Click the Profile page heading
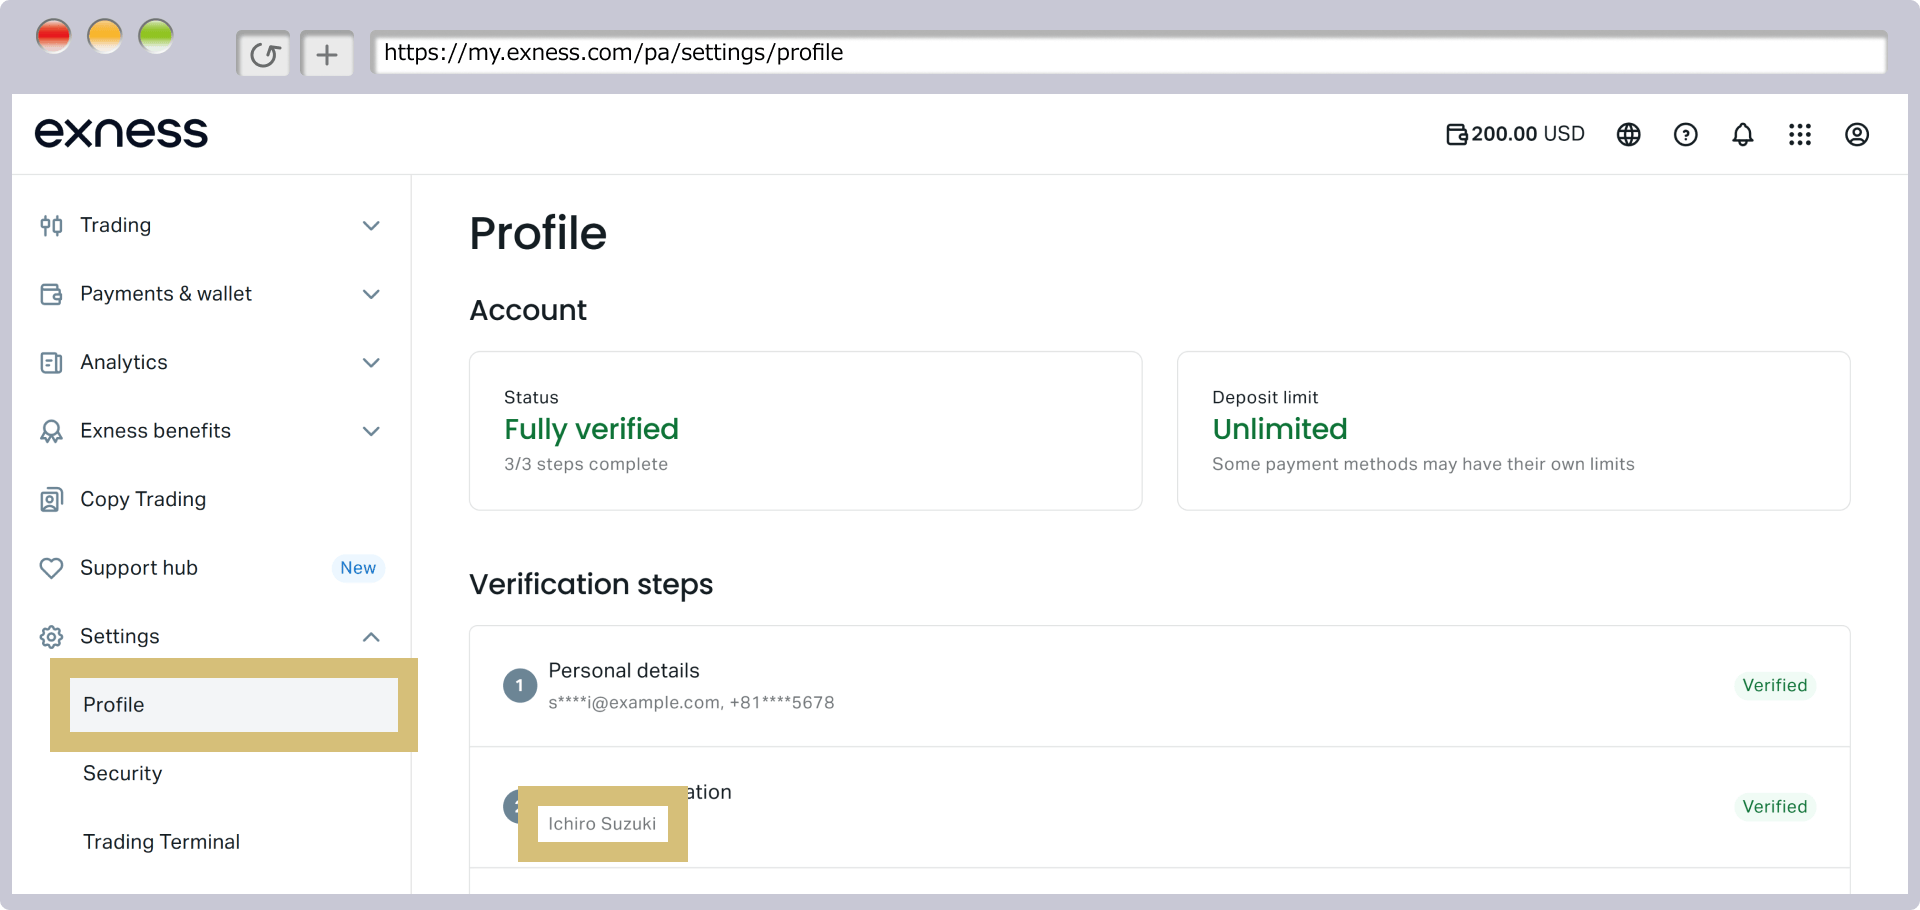The width and height of the screenshot is (1920, 910). 538,234
